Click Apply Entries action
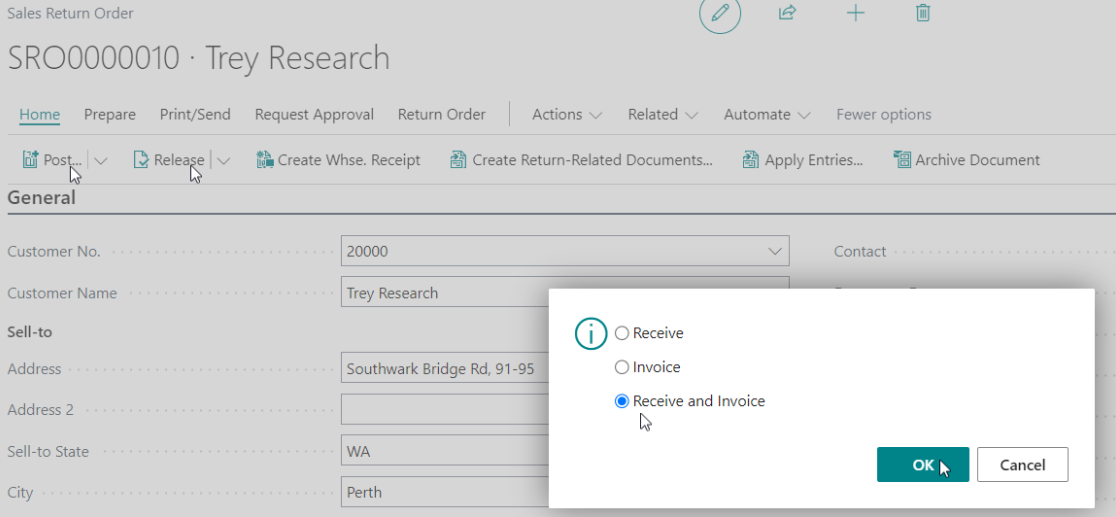This screenshot has height=517, width=1116. click(802, 160)
